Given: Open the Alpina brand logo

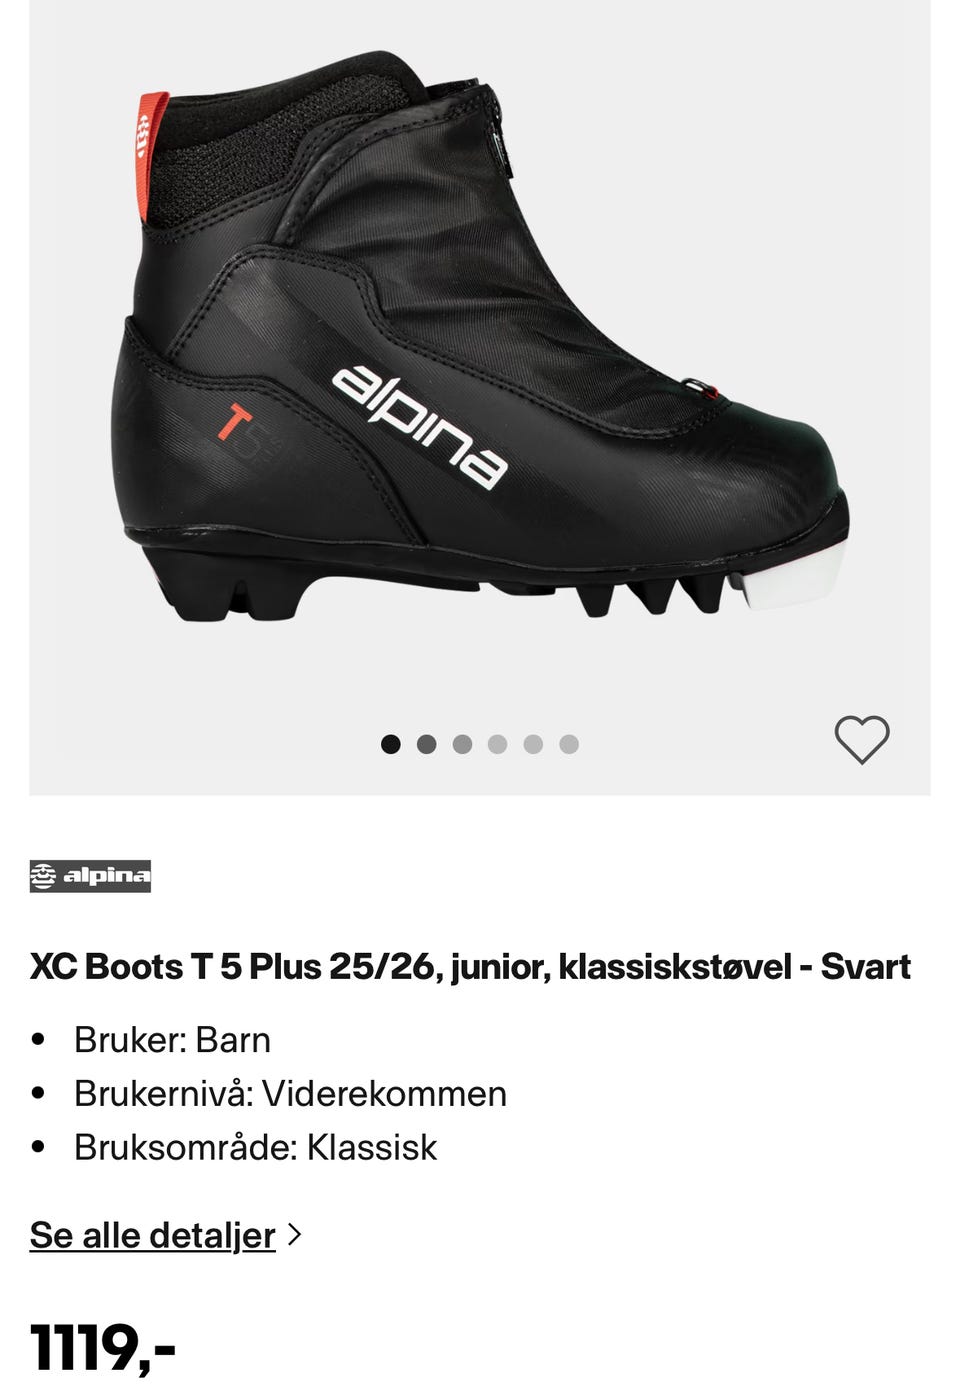Looking at the screenshot, I should 90,876.
